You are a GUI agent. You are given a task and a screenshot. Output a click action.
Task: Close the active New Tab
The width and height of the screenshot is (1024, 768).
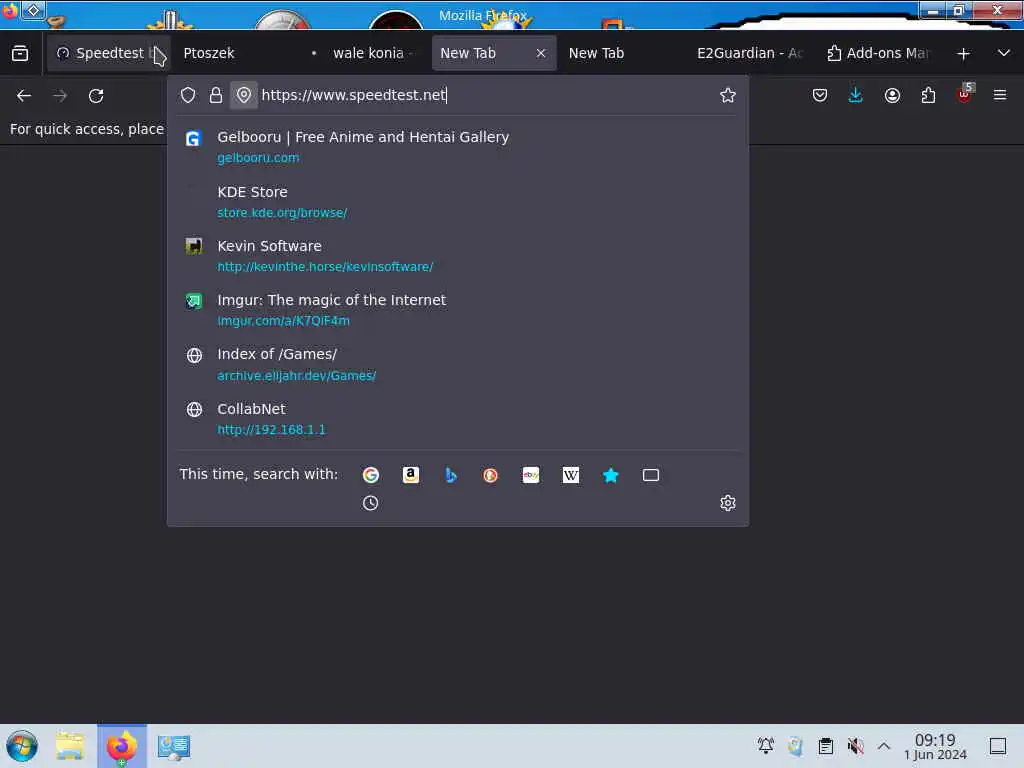(x=541, y=54)
